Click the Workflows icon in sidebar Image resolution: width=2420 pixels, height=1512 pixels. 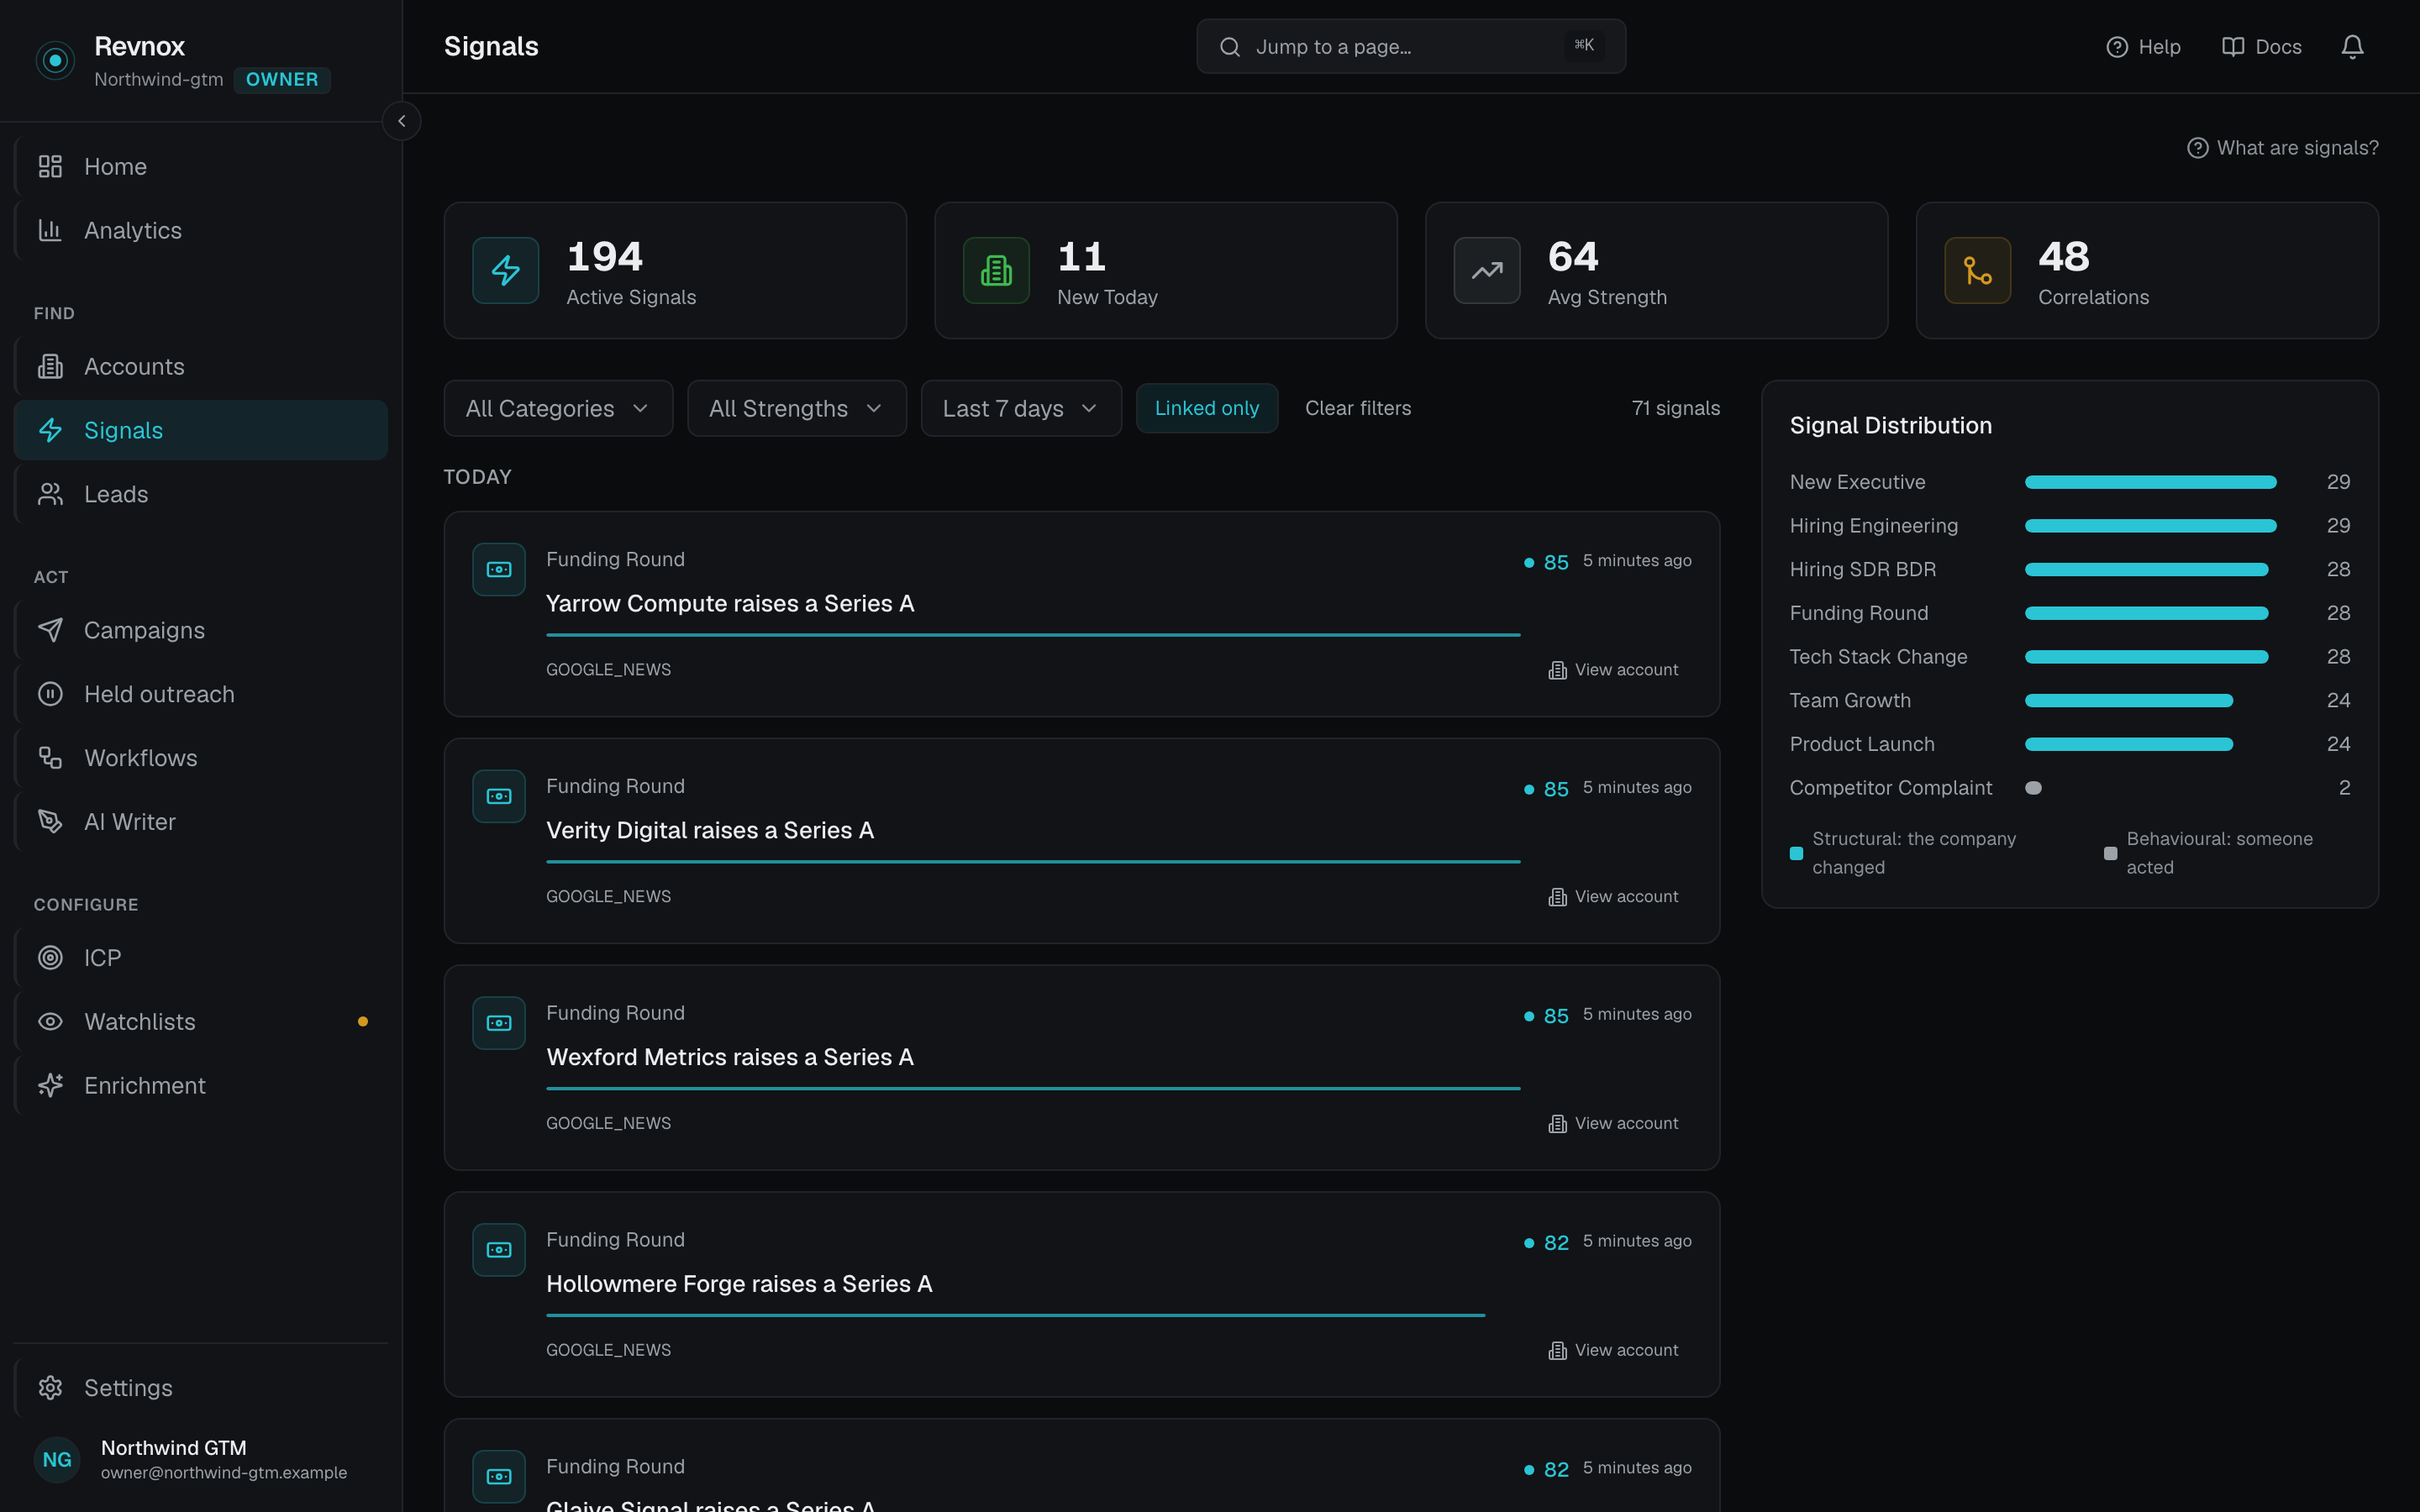click(x=50, y=758)
